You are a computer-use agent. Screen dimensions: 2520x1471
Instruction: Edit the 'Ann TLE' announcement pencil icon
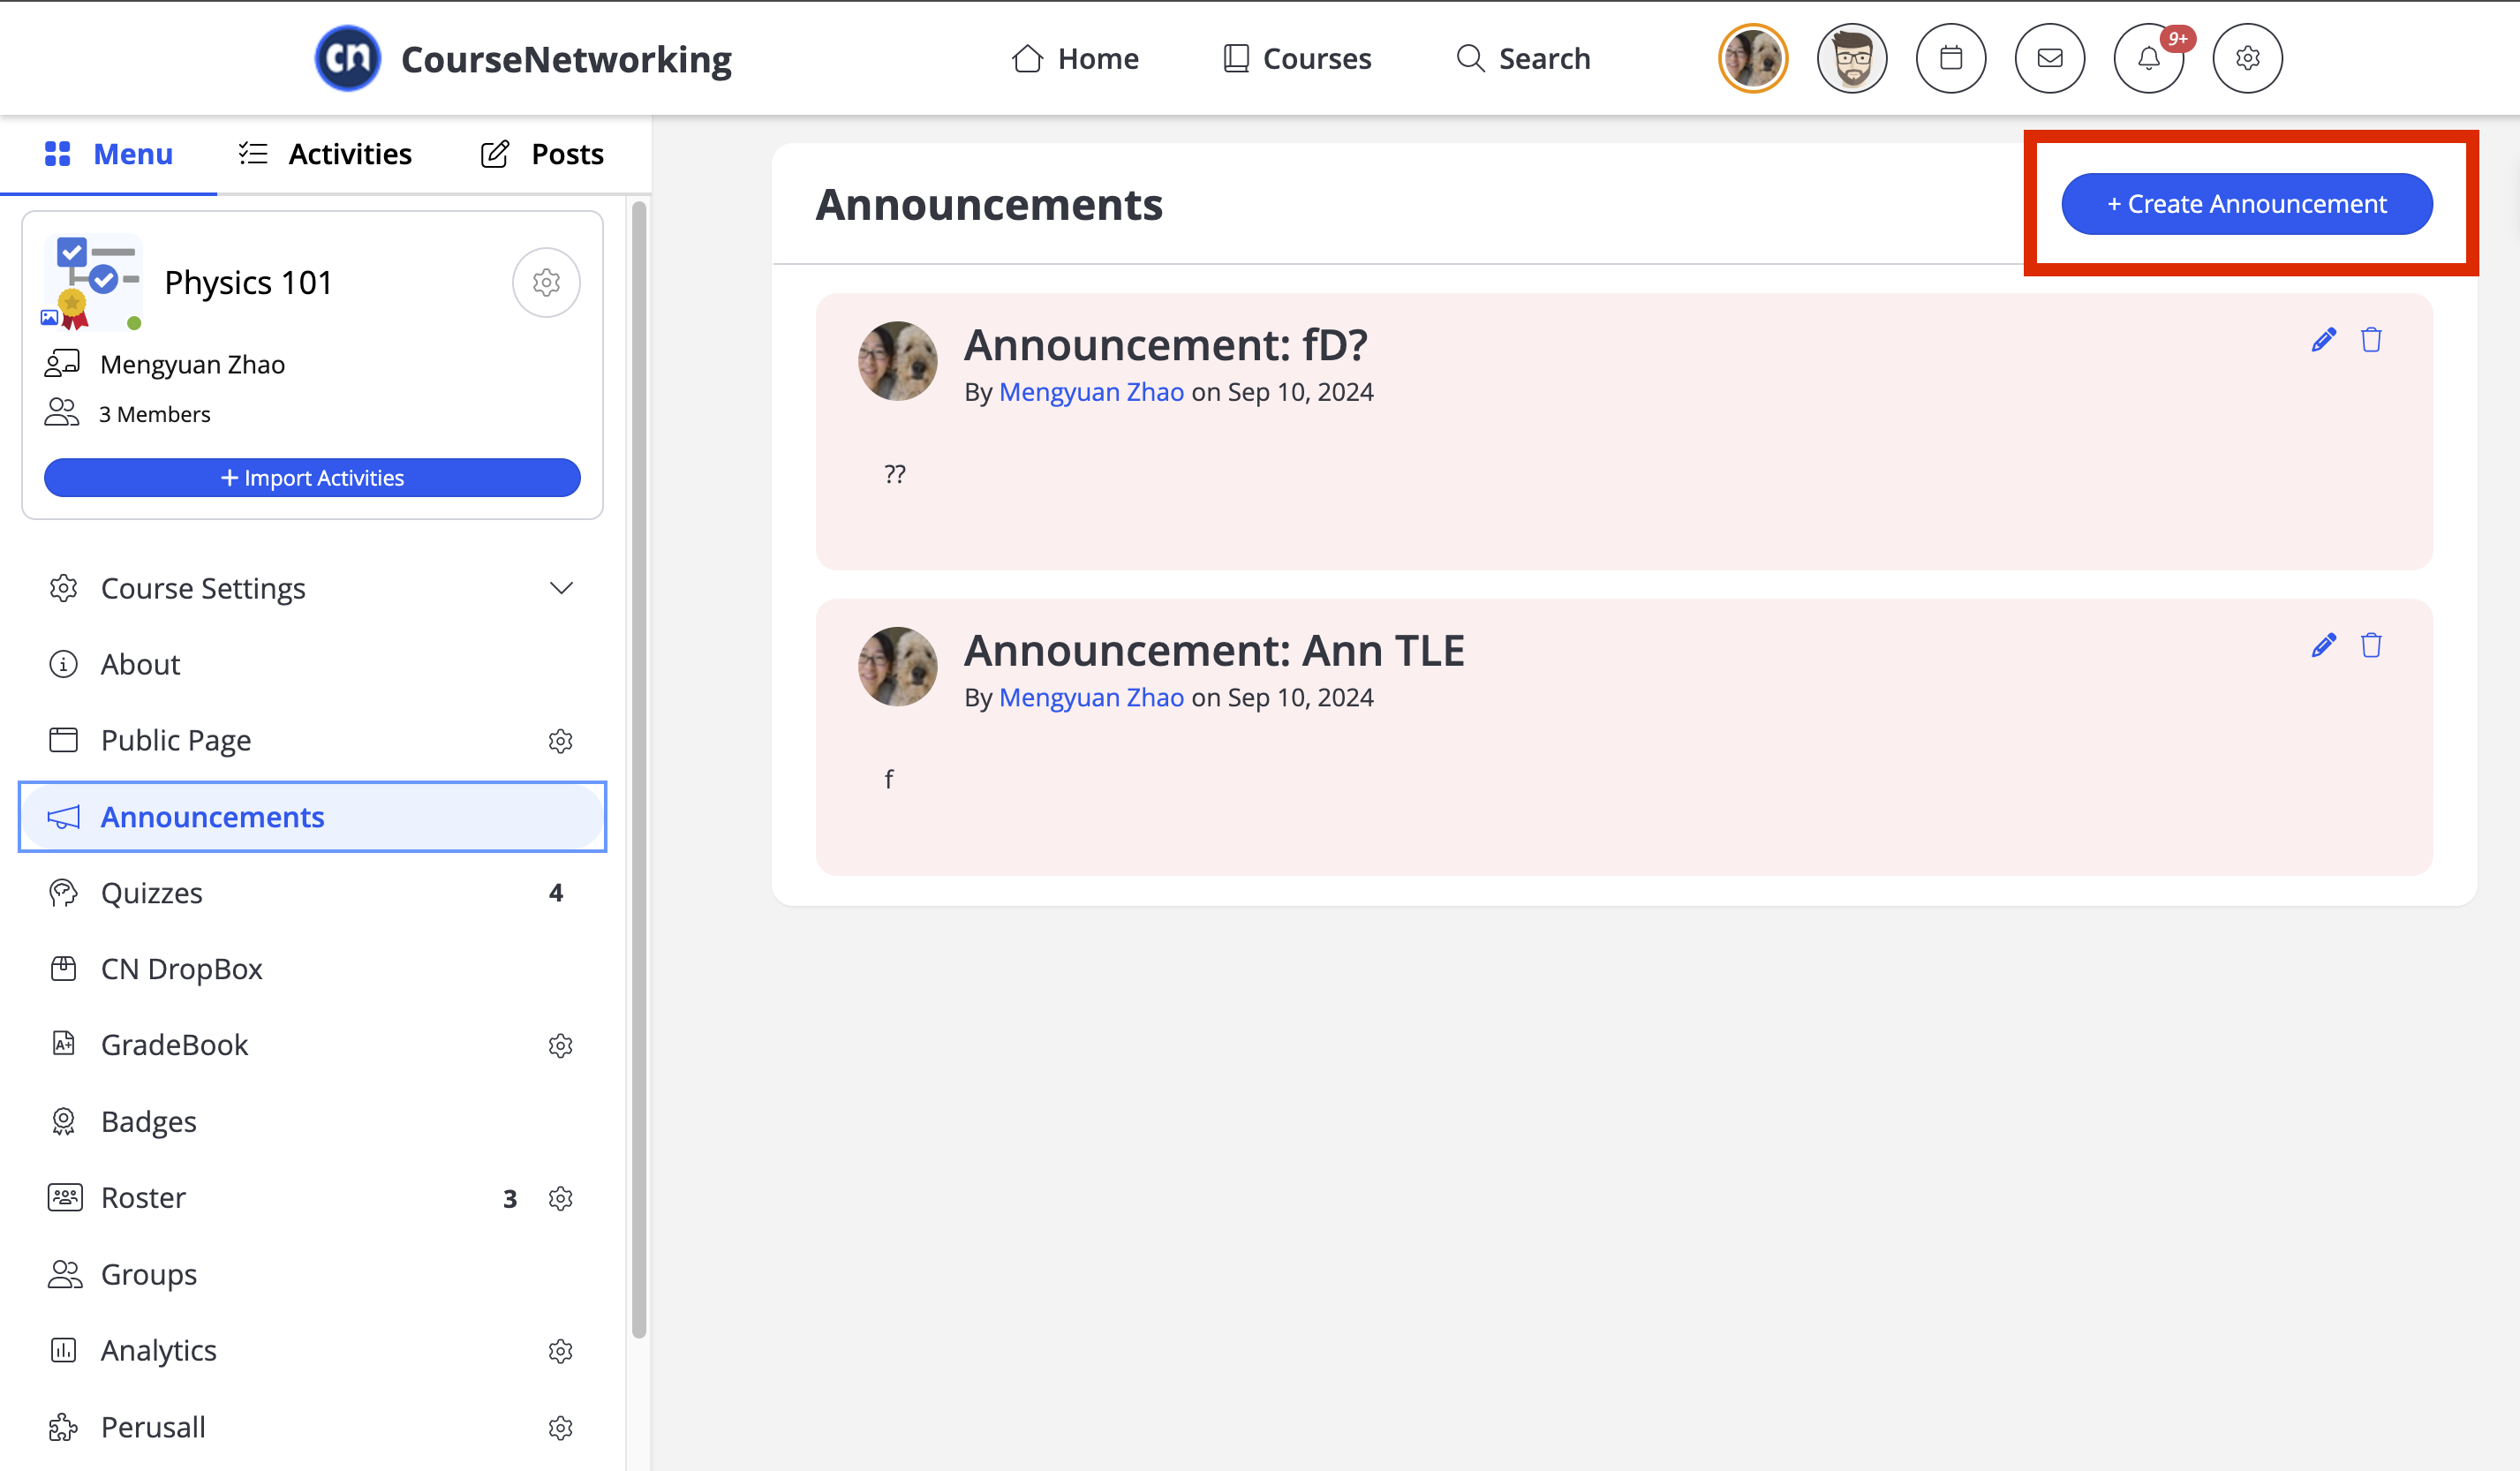point(2323,645)
